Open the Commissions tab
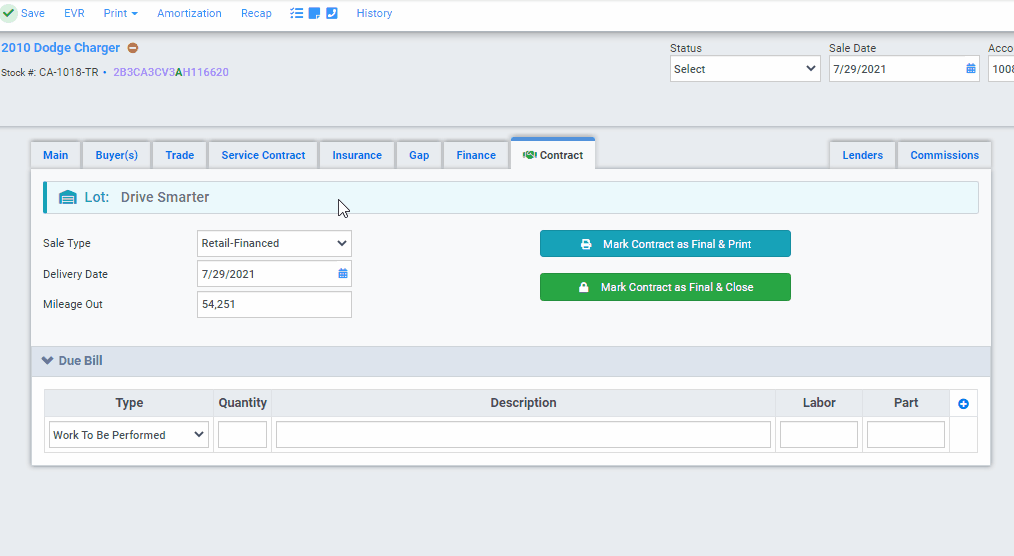 (944, 155)
